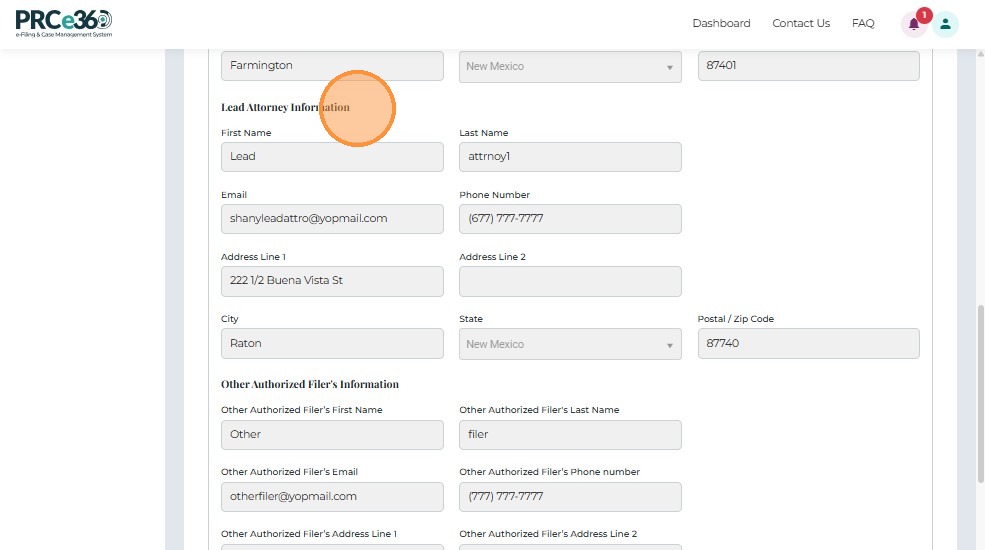
Task: Click the empty Address Line 2 field
Action: pyautogui.click(x=570, y=281)
